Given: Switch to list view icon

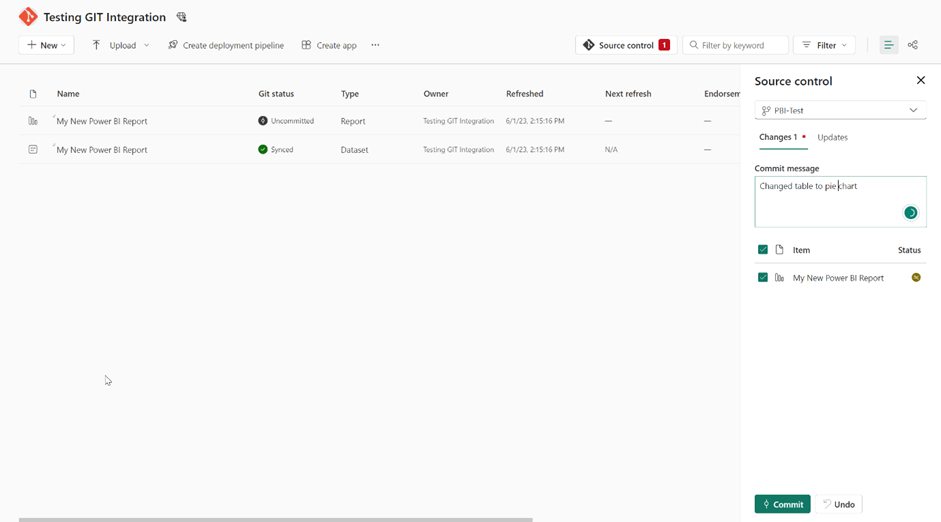Looking at the screenshot, I should click(889, 45).
